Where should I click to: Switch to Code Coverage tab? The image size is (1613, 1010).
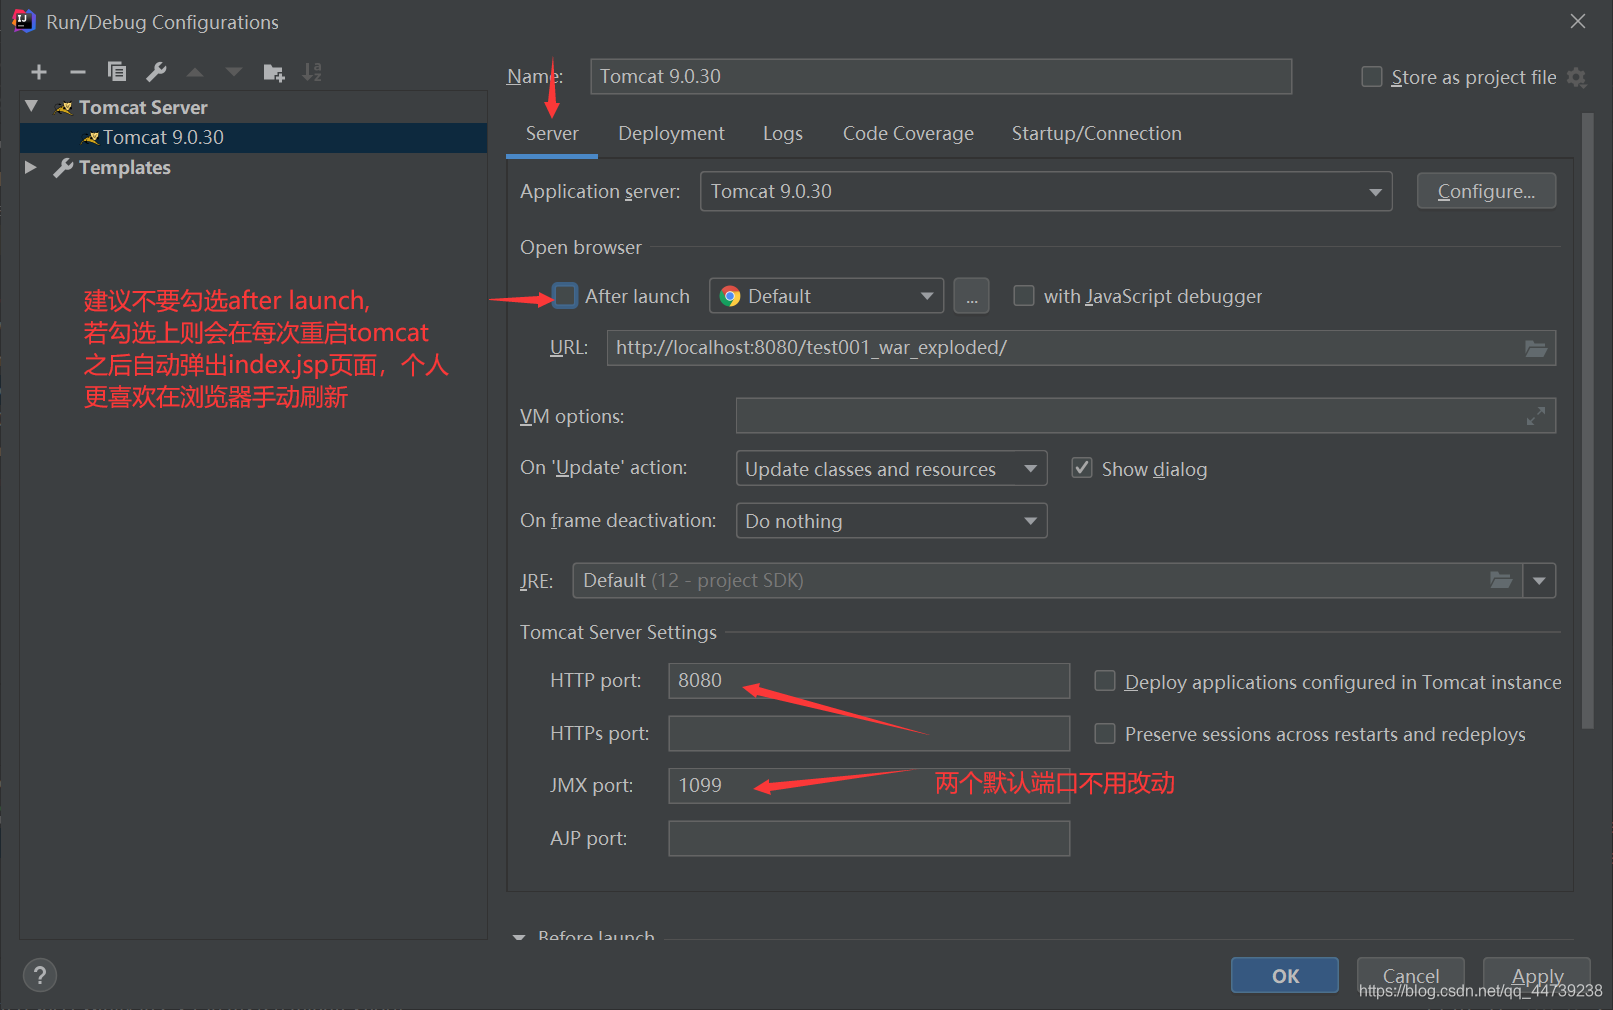[908, 134]
